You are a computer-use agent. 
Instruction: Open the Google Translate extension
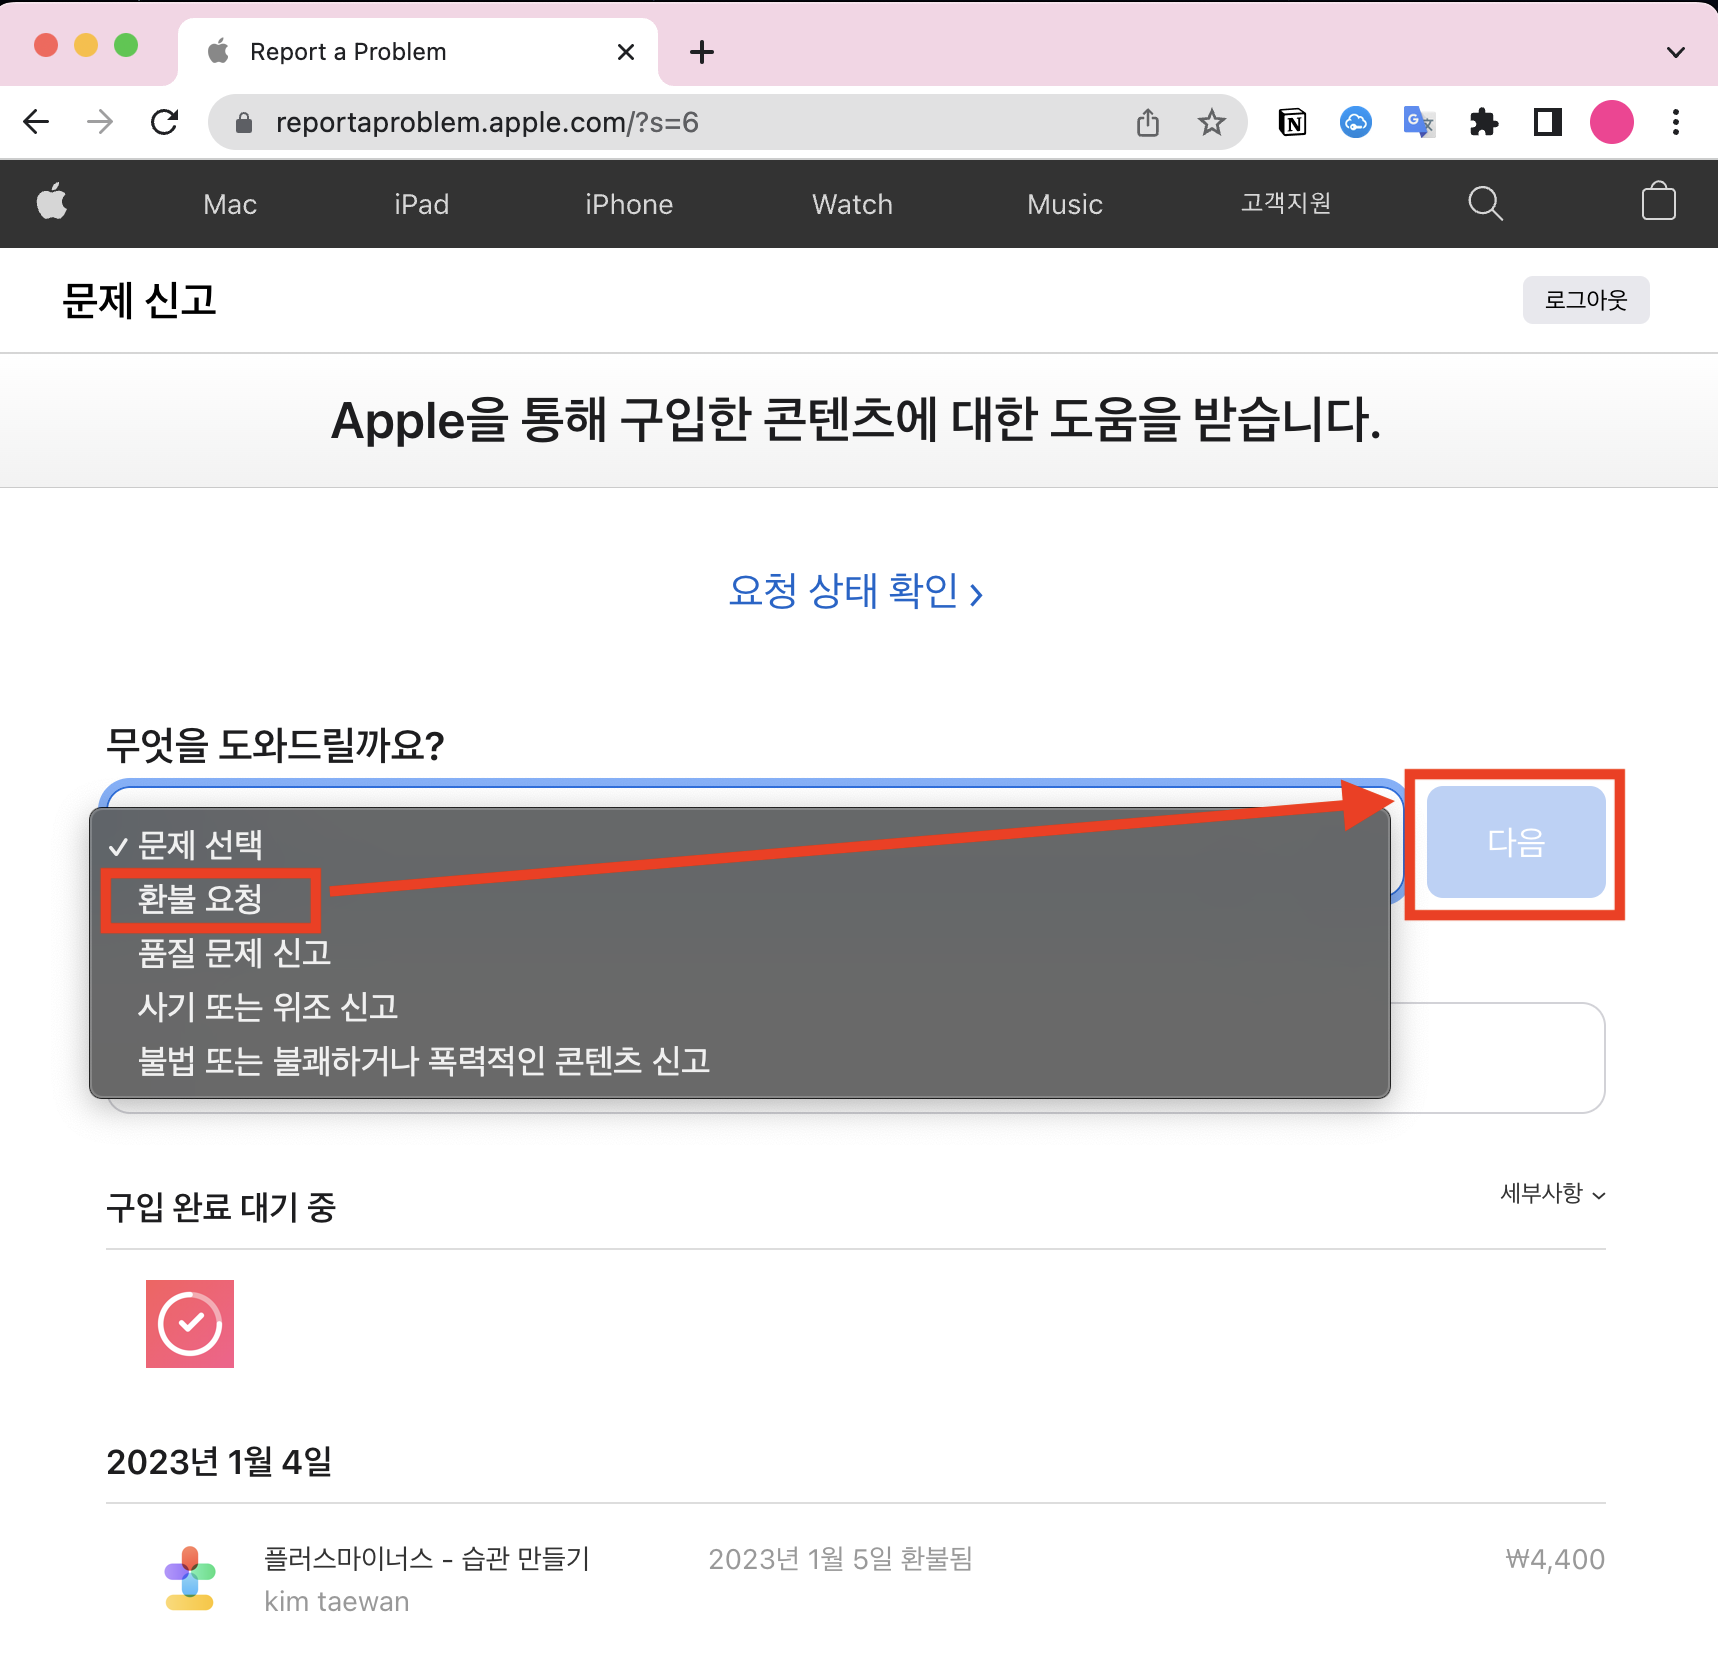pos(1419,122)
